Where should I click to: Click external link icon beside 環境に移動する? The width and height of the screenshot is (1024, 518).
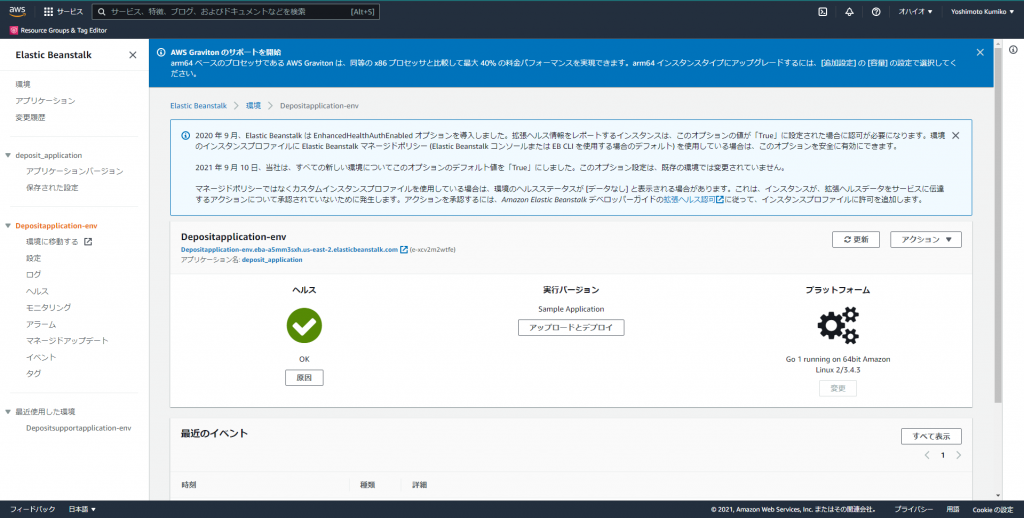(x=88, y=242)
